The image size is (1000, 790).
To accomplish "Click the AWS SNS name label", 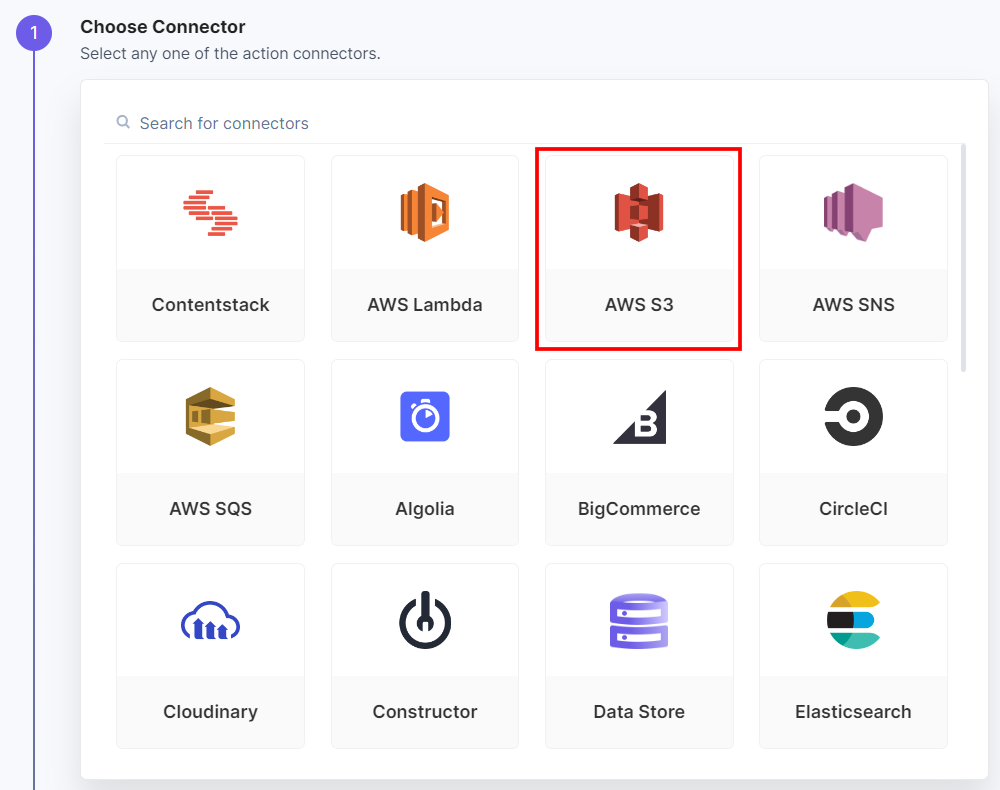I will (x=853, y=304).
